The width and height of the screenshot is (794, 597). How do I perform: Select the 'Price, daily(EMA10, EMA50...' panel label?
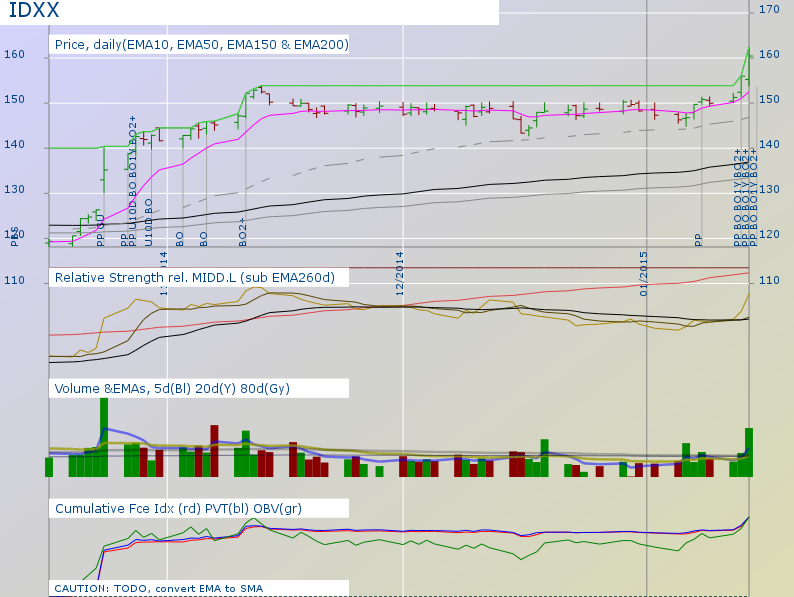202,45
